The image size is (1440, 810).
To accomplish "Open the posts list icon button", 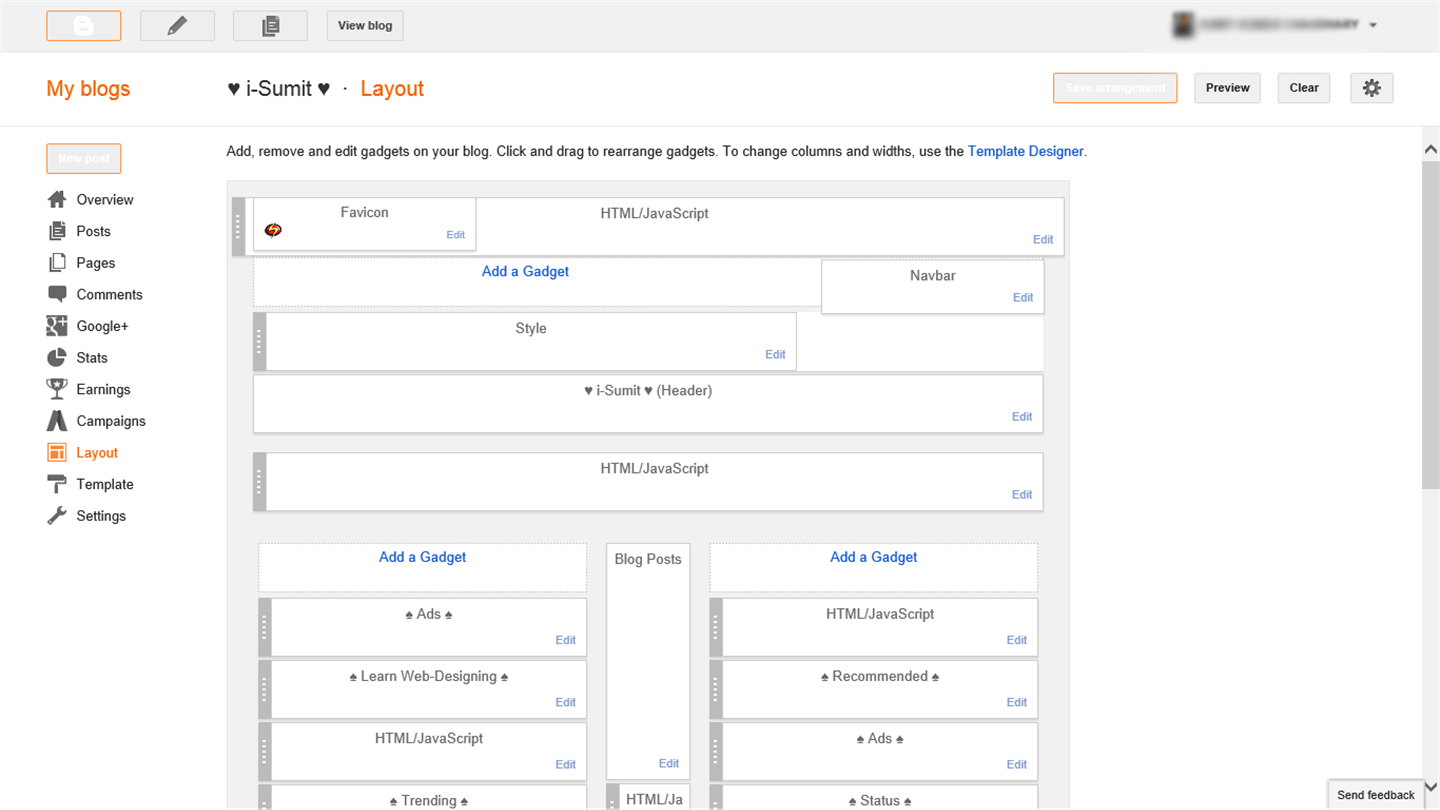I will [270, 26].
